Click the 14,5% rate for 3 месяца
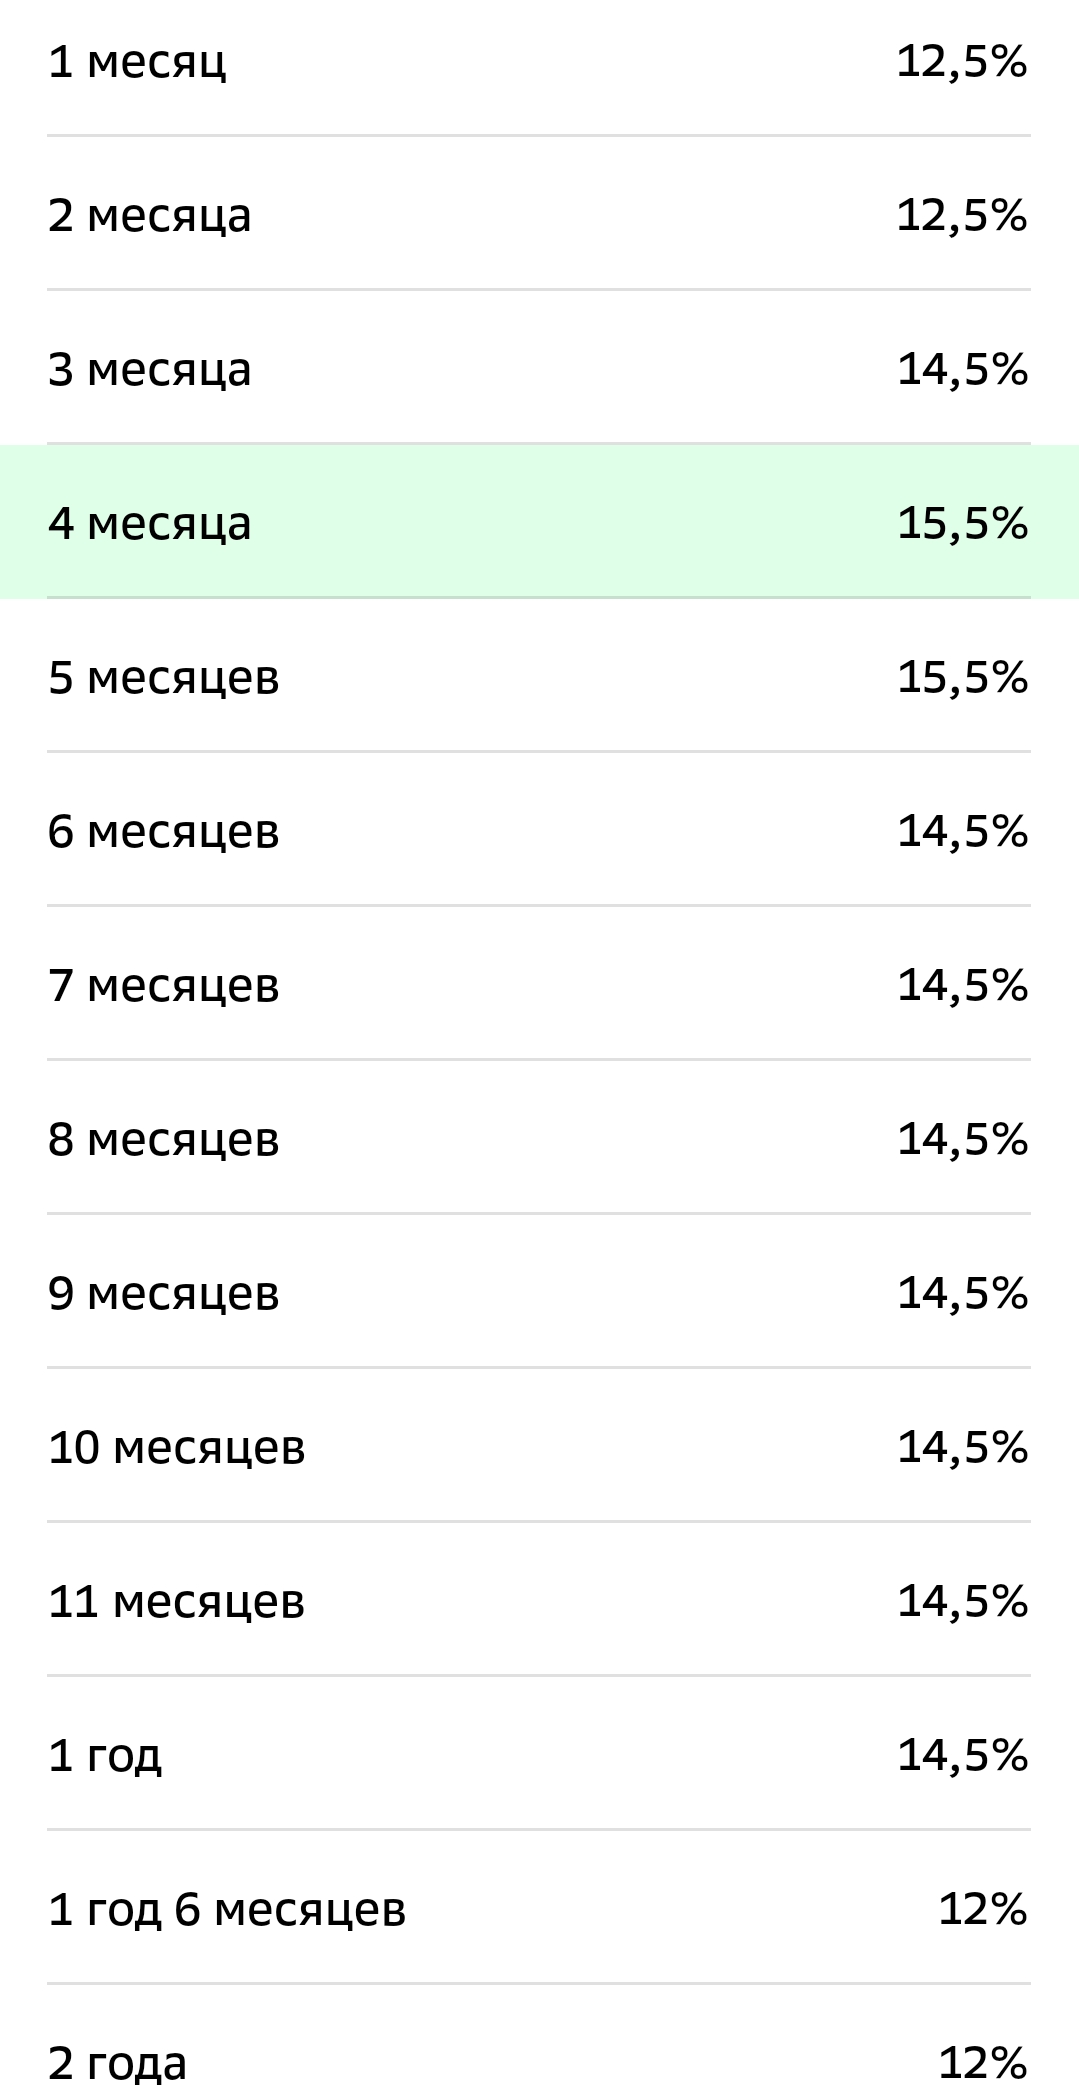This screenshot has width=1079, height=2095. (962, 371)
